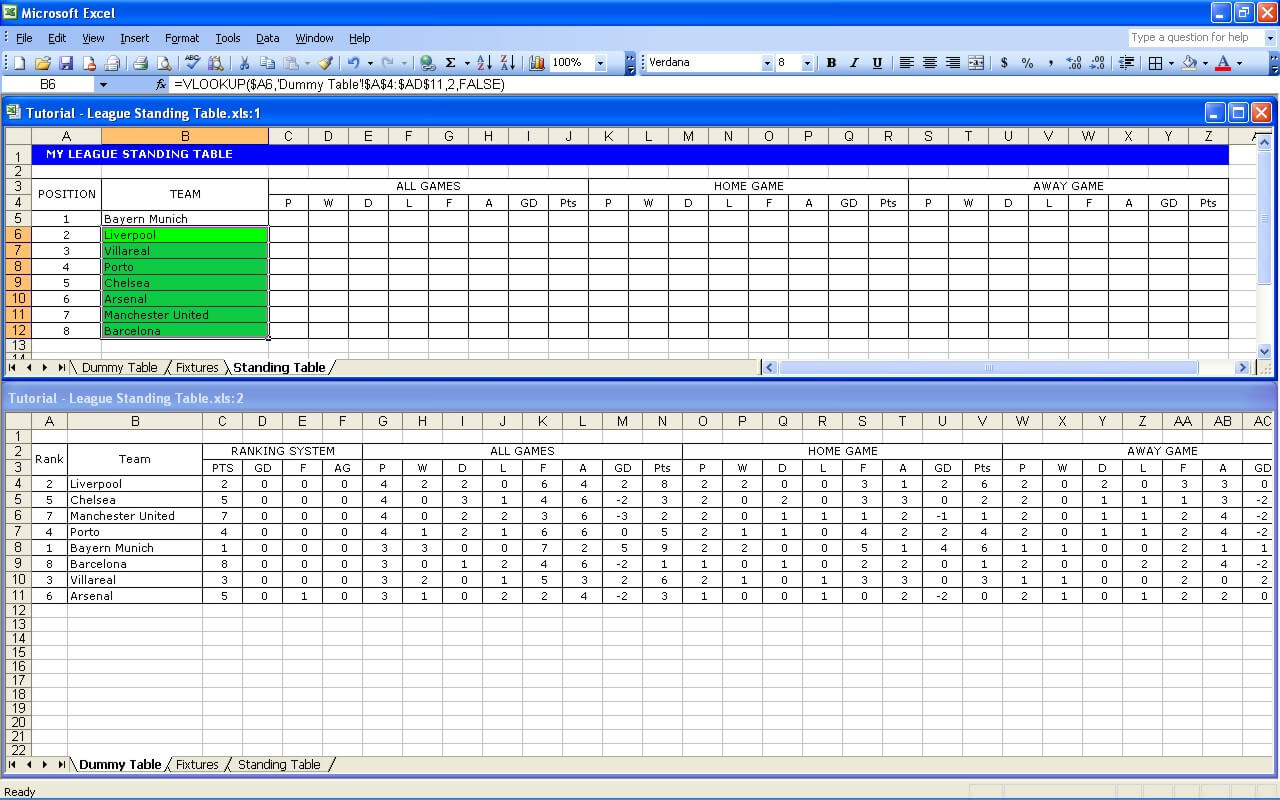The width and height of the screenshot is (1280, 800).
Task: Open the Font Color dropdown arrow
Action: point(1239,63)
